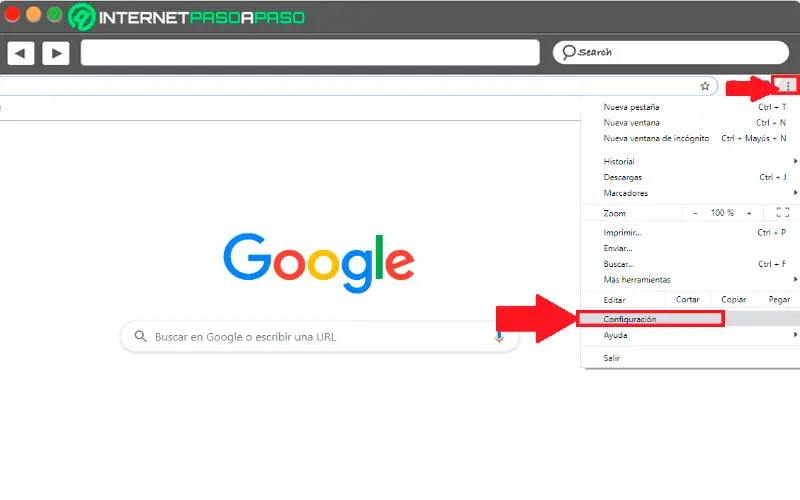Click the 100 % zoom value
The width and height of the screenshot is (800, 500).
coord(722,213)
